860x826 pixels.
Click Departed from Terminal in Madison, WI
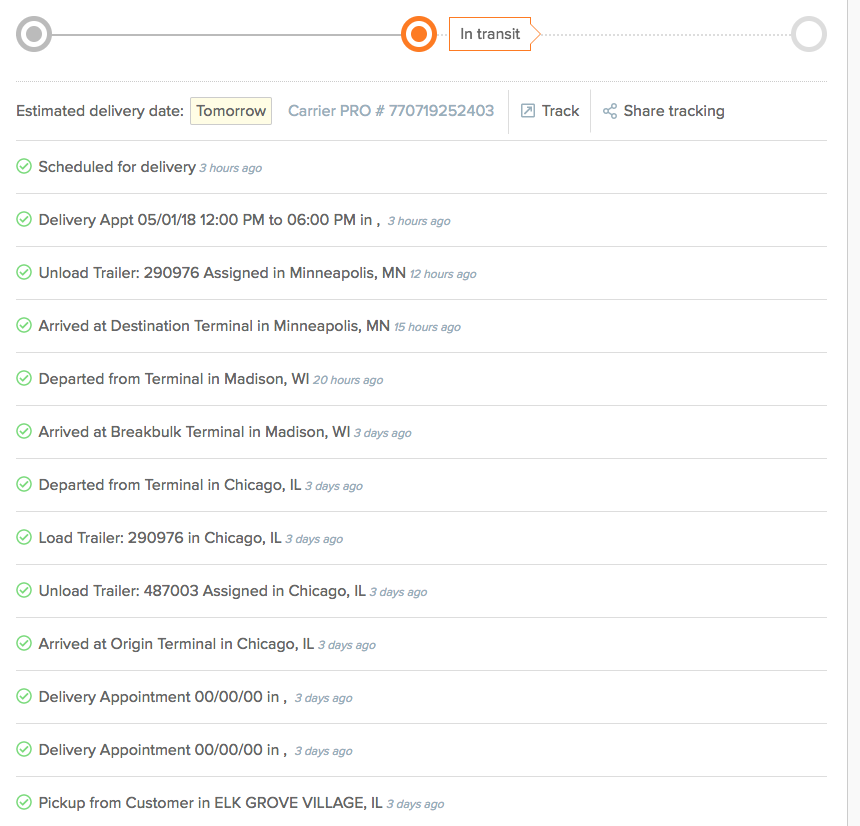pyautogui.click(x=174, y=379)
